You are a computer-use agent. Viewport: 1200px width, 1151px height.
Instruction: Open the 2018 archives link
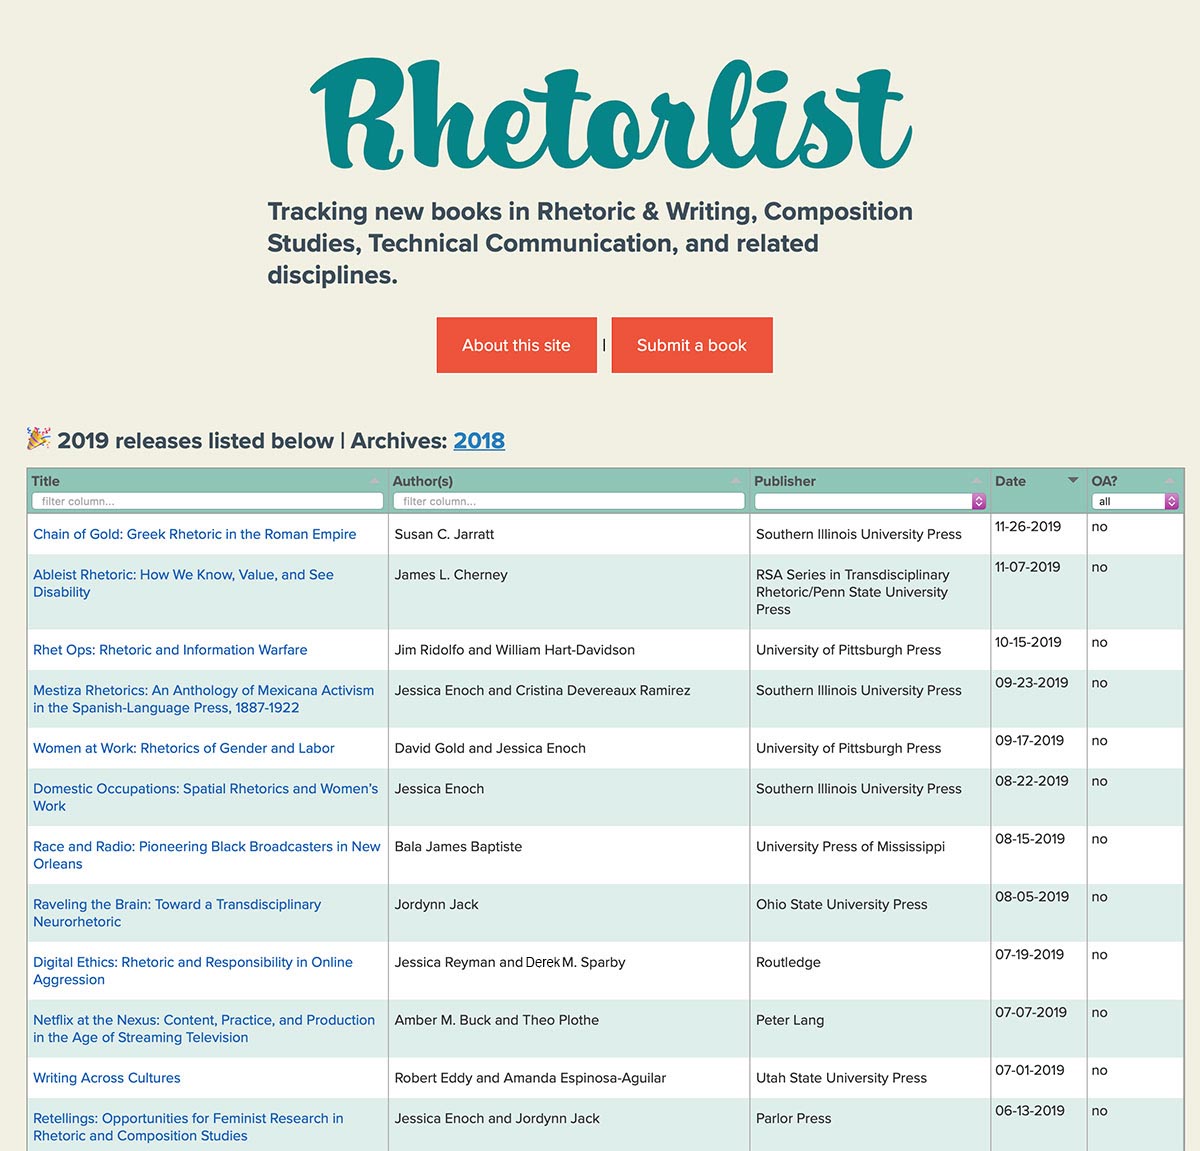coord(479,441)
